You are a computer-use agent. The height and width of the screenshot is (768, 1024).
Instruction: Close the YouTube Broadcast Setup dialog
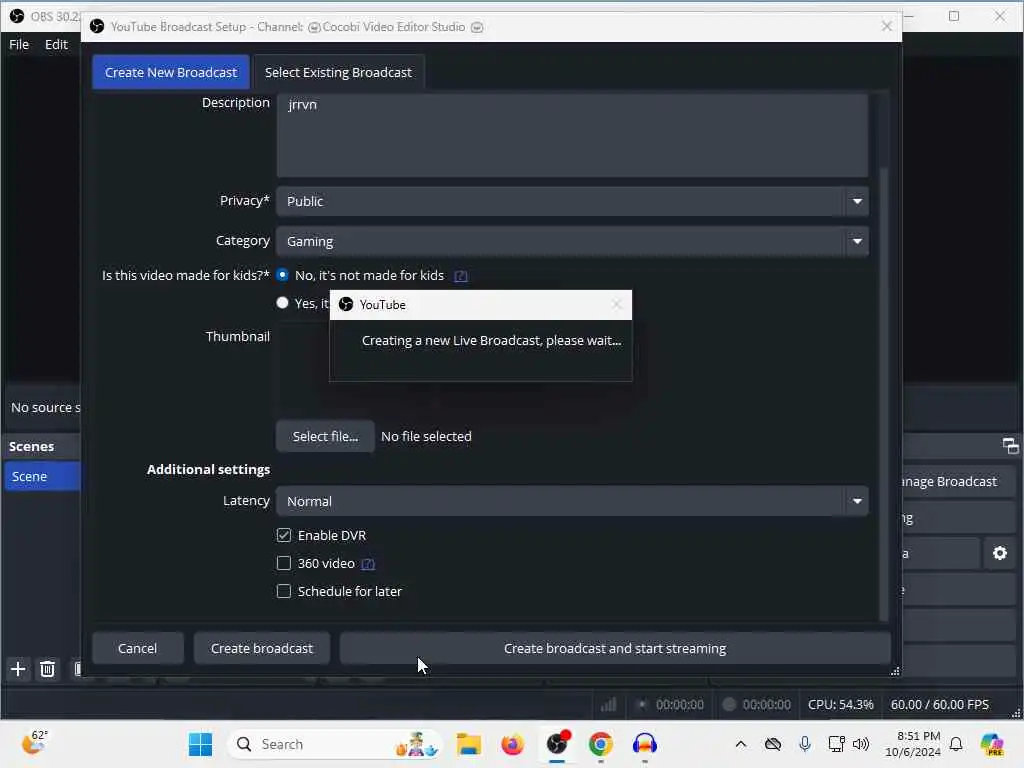pyautogui.click(x=886, y=26)
